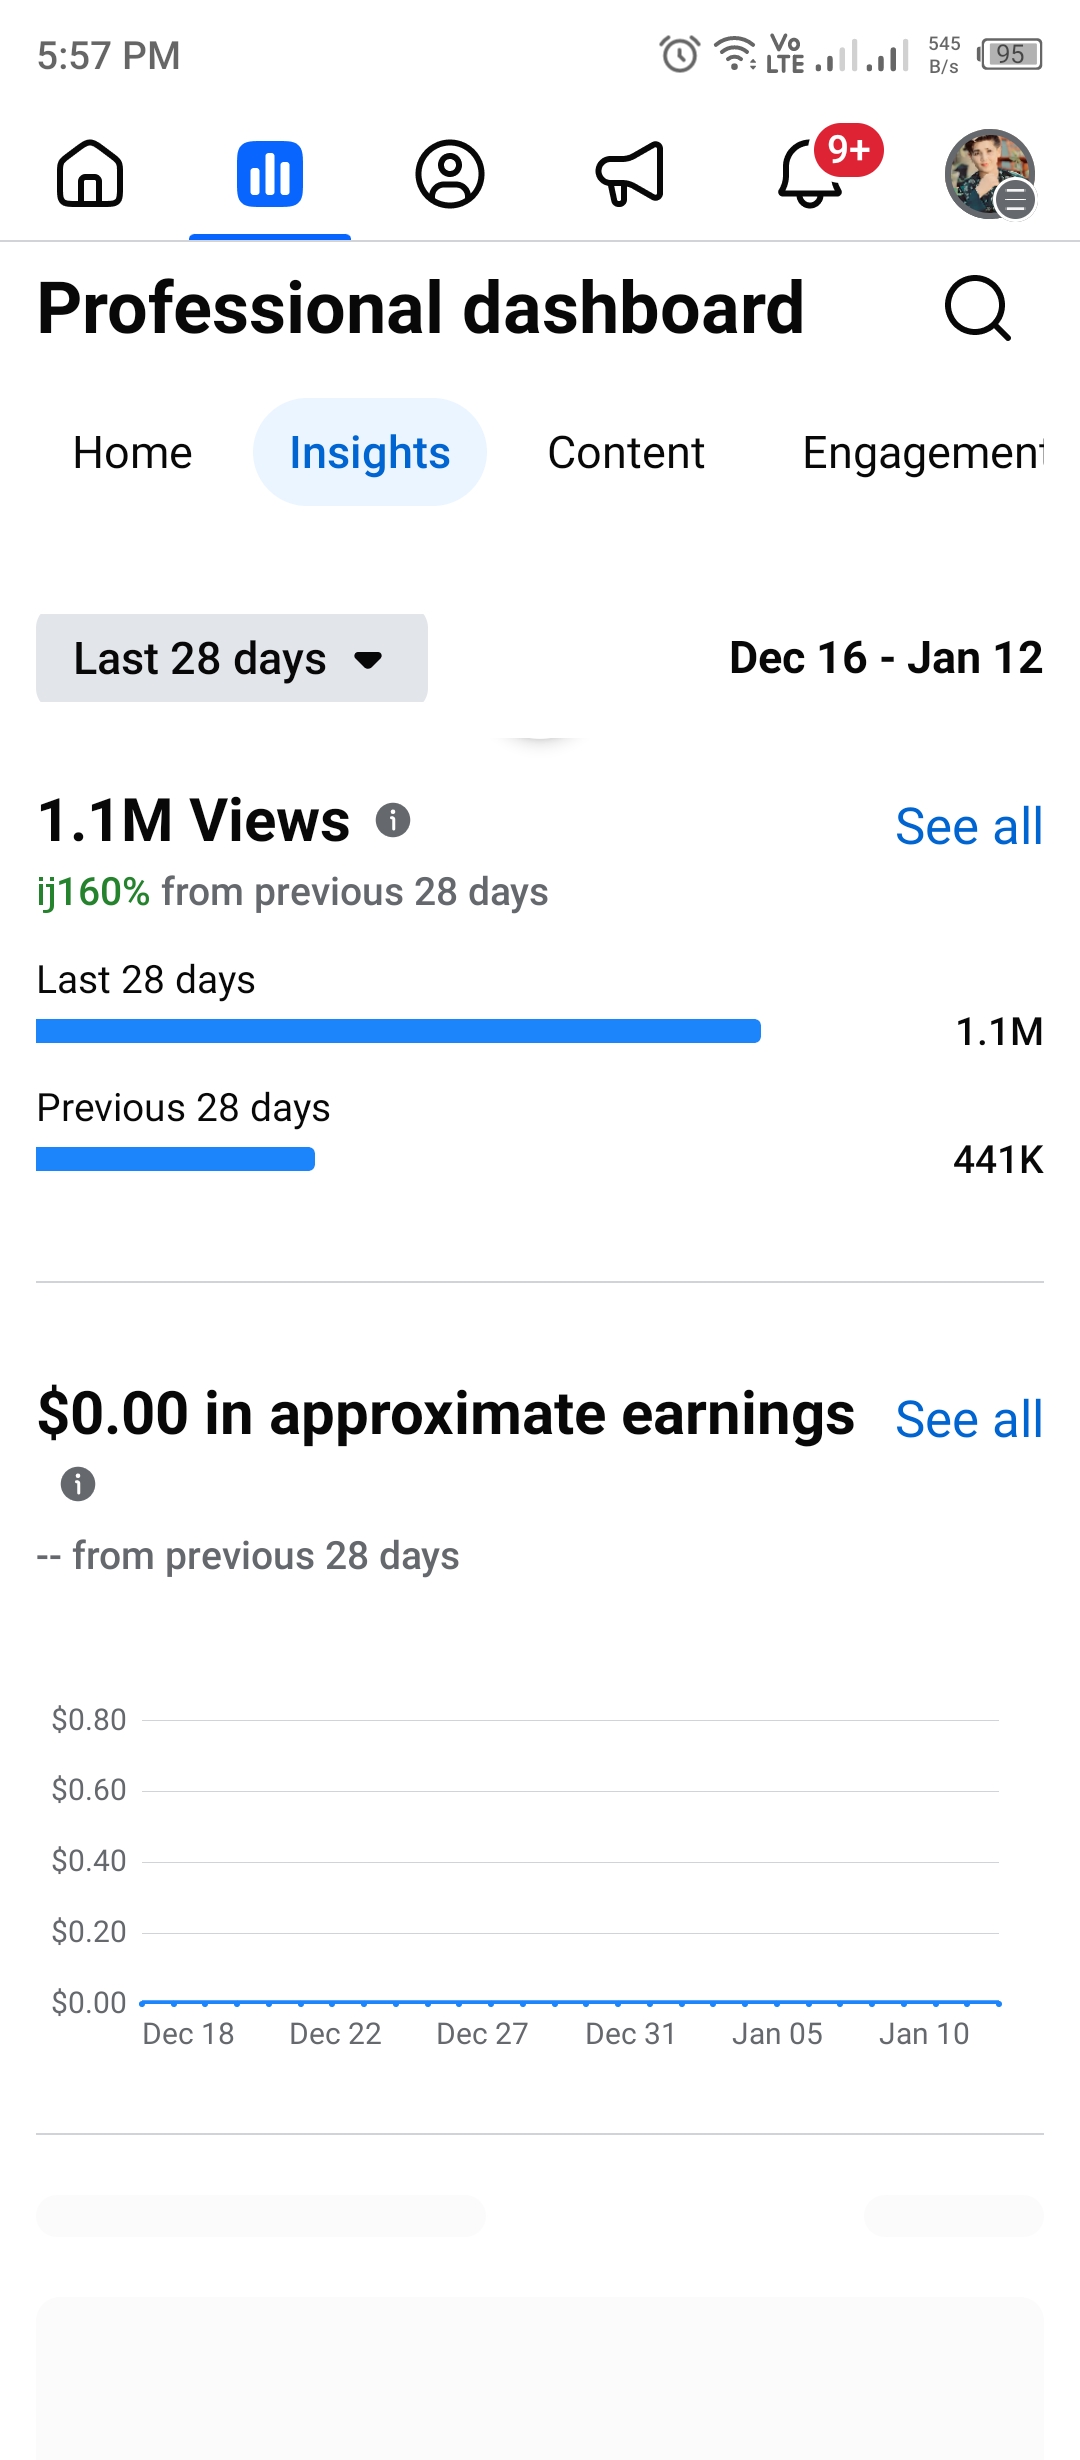Tap the Professional dashboard chart icon
This screenshot has width=1080, height=2460.
(x=270, y=174)
